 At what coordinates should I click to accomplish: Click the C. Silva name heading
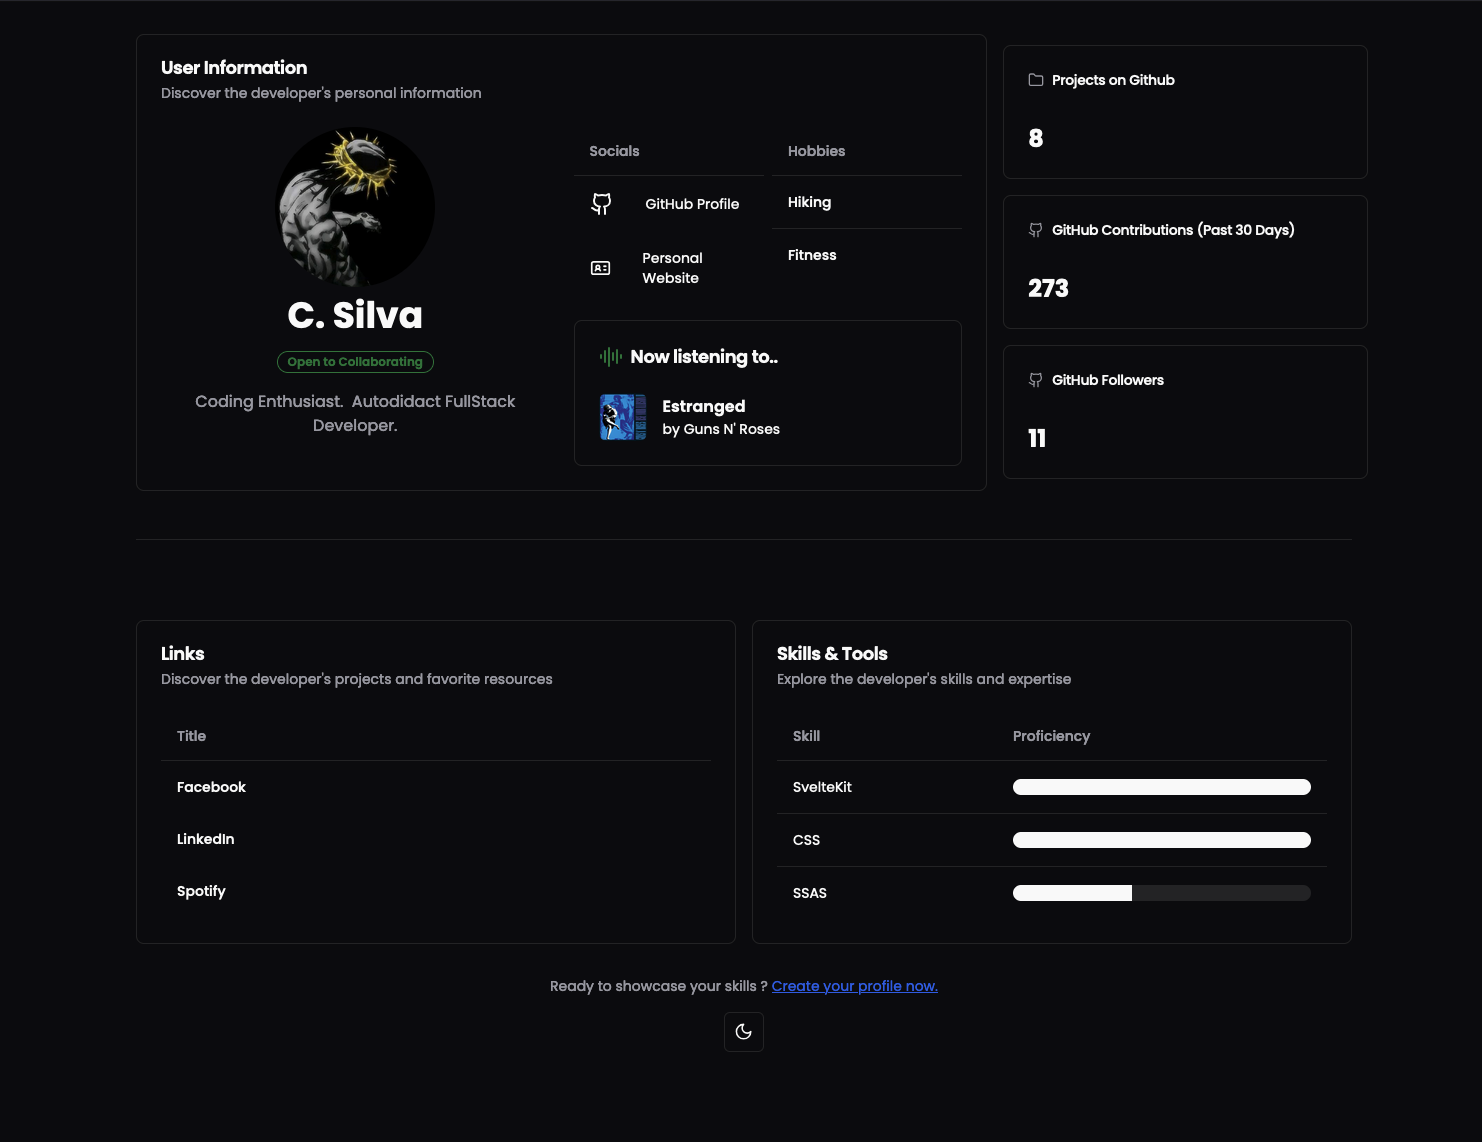pos(355,315)
